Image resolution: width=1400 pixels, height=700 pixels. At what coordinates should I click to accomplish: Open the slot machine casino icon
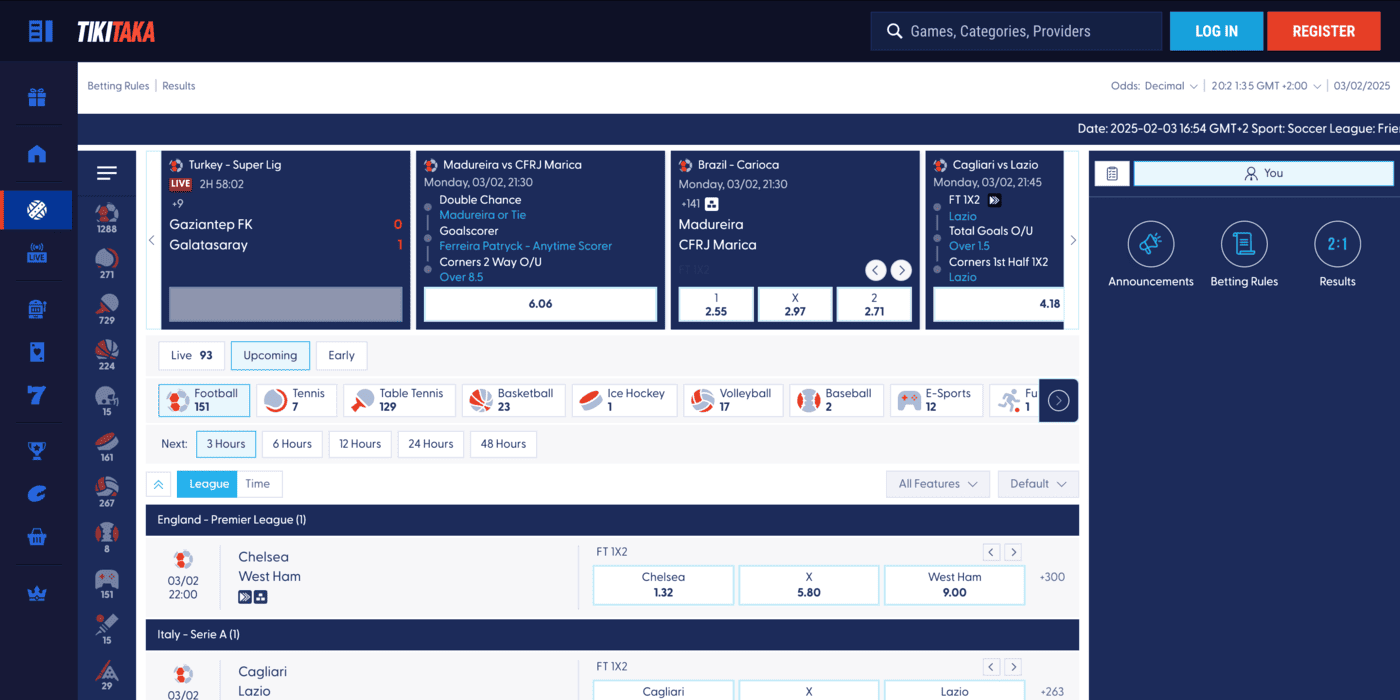point(37,310)
